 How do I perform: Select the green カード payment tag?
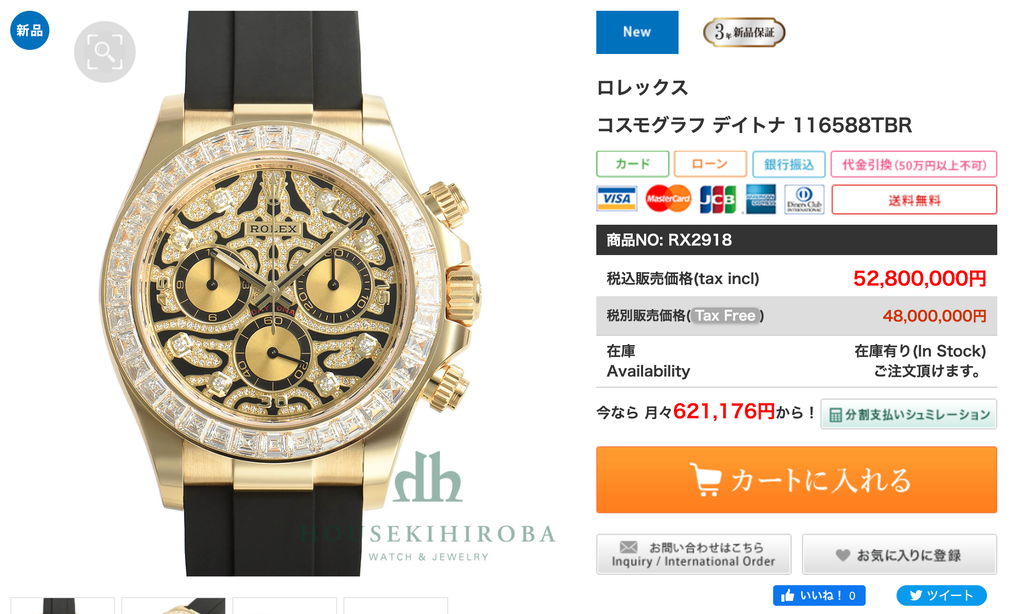point(632,164)
